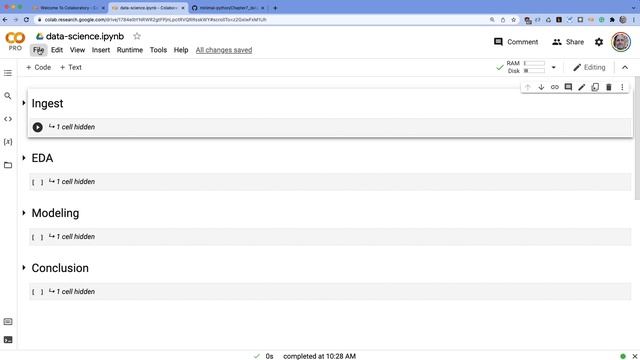Open the Insert menu
The image size is (640, 360).
pyautogui.click(x=101, y=50)
